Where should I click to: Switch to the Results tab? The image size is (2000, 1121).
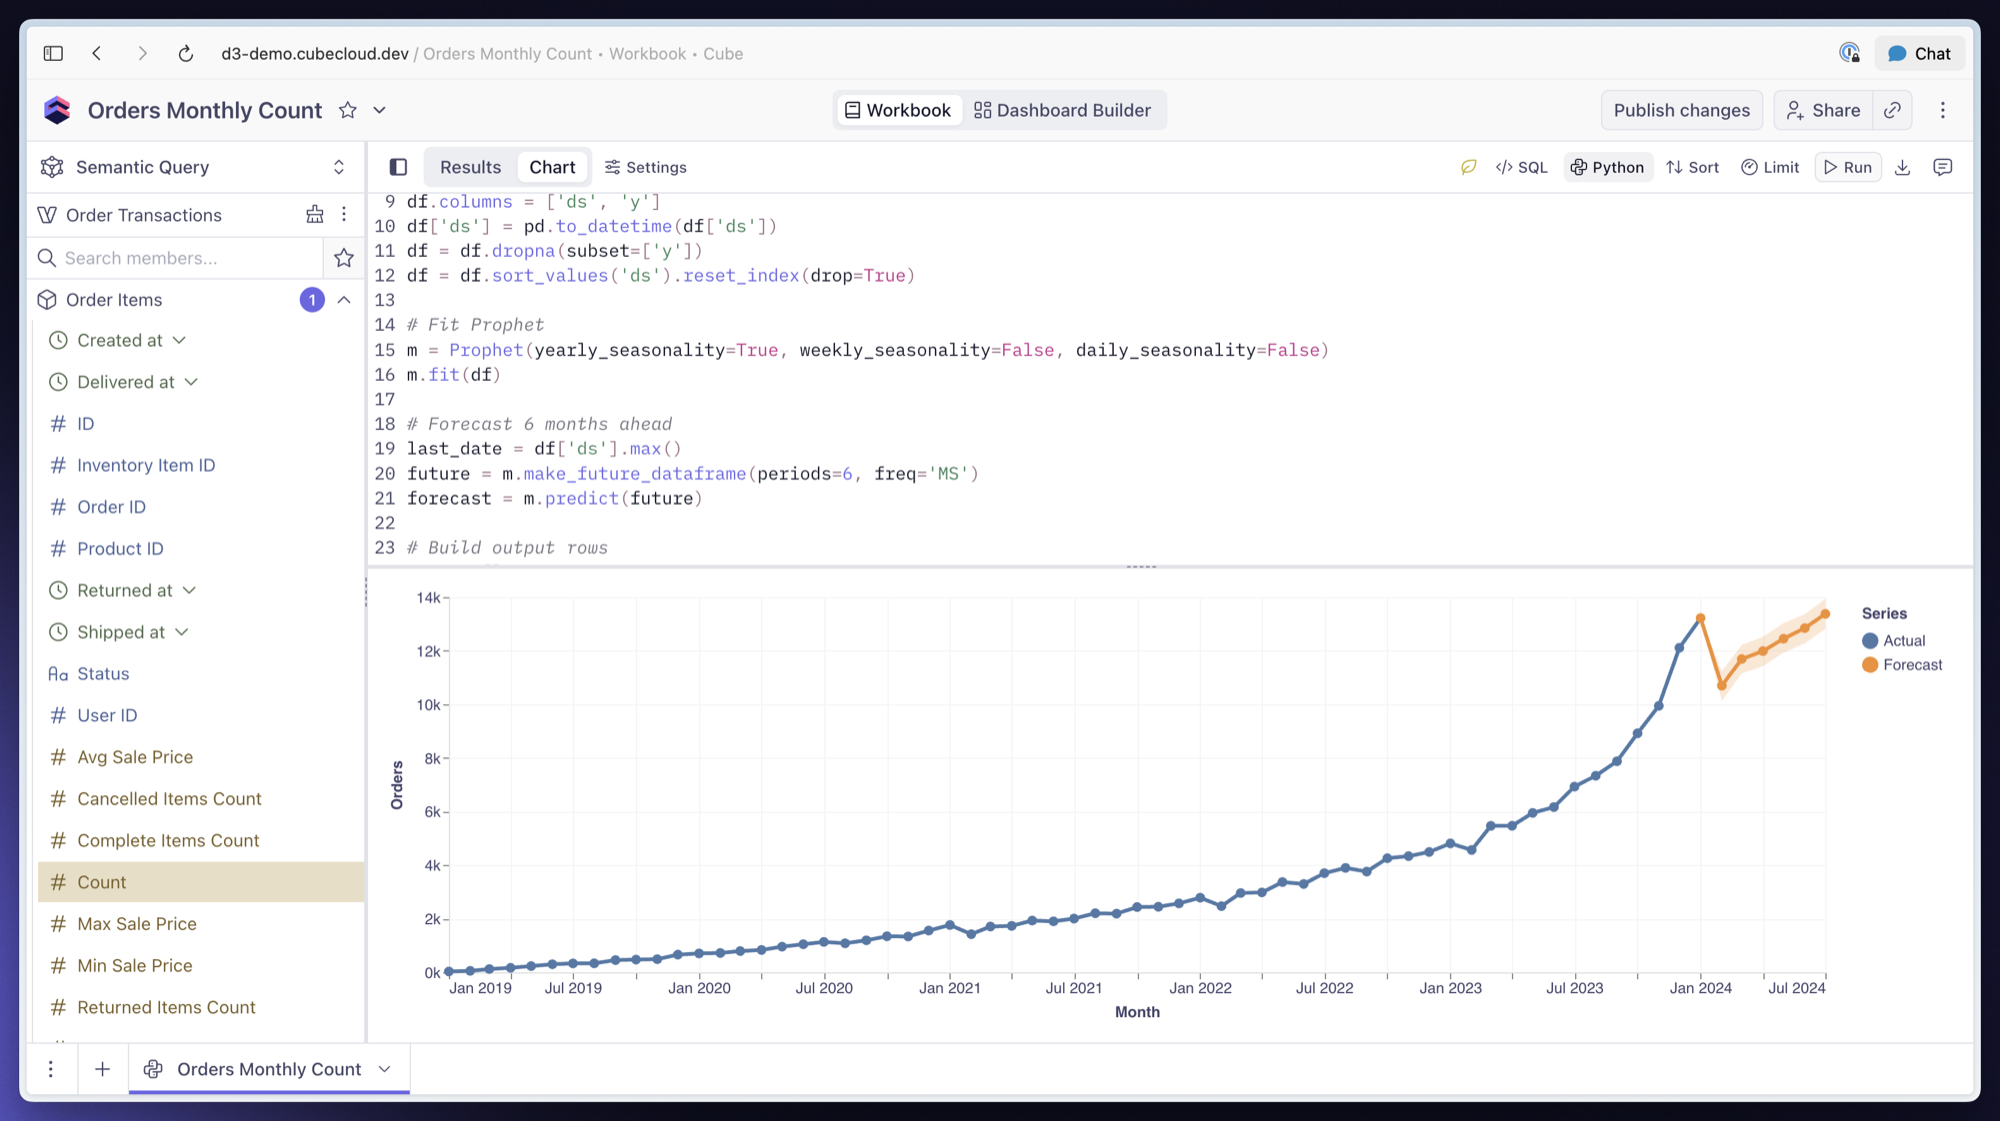(470, 167)
